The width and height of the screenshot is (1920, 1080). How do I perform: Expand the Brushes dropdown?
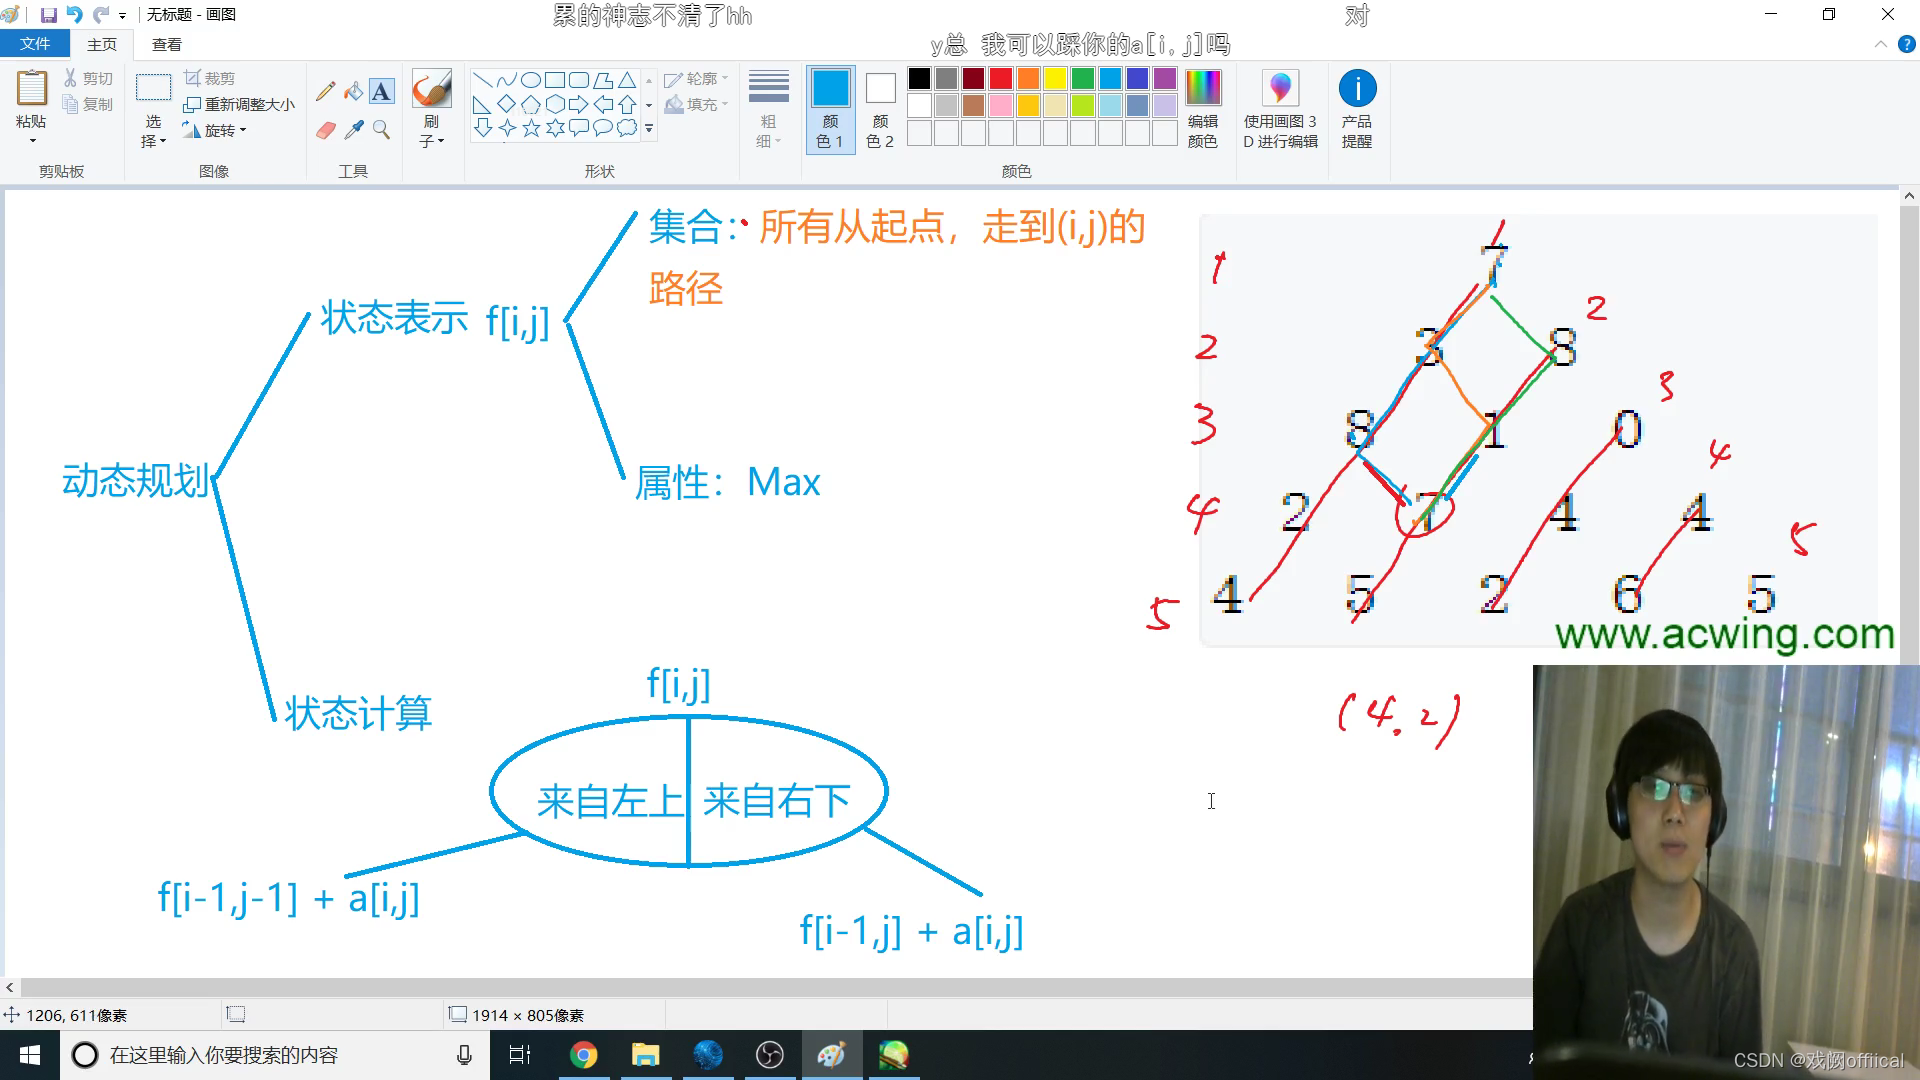431,141
